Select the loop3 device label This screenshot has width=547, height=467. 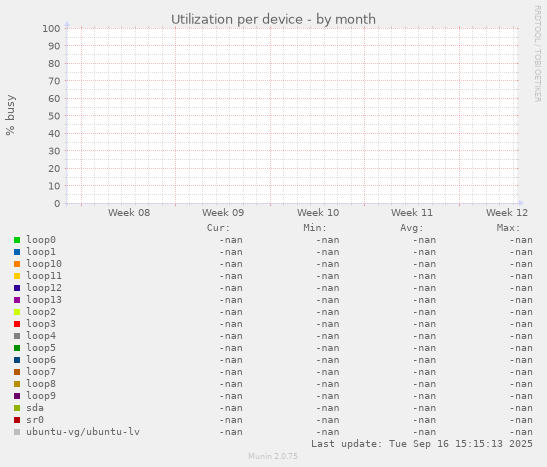coord(41,324)
